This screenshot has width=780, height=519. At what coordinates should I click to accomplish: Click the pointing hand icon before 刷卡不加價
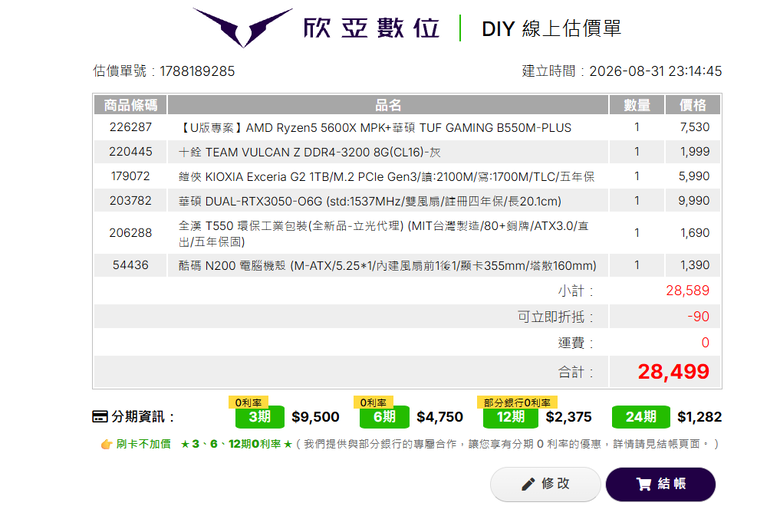[x=106, y=444]
